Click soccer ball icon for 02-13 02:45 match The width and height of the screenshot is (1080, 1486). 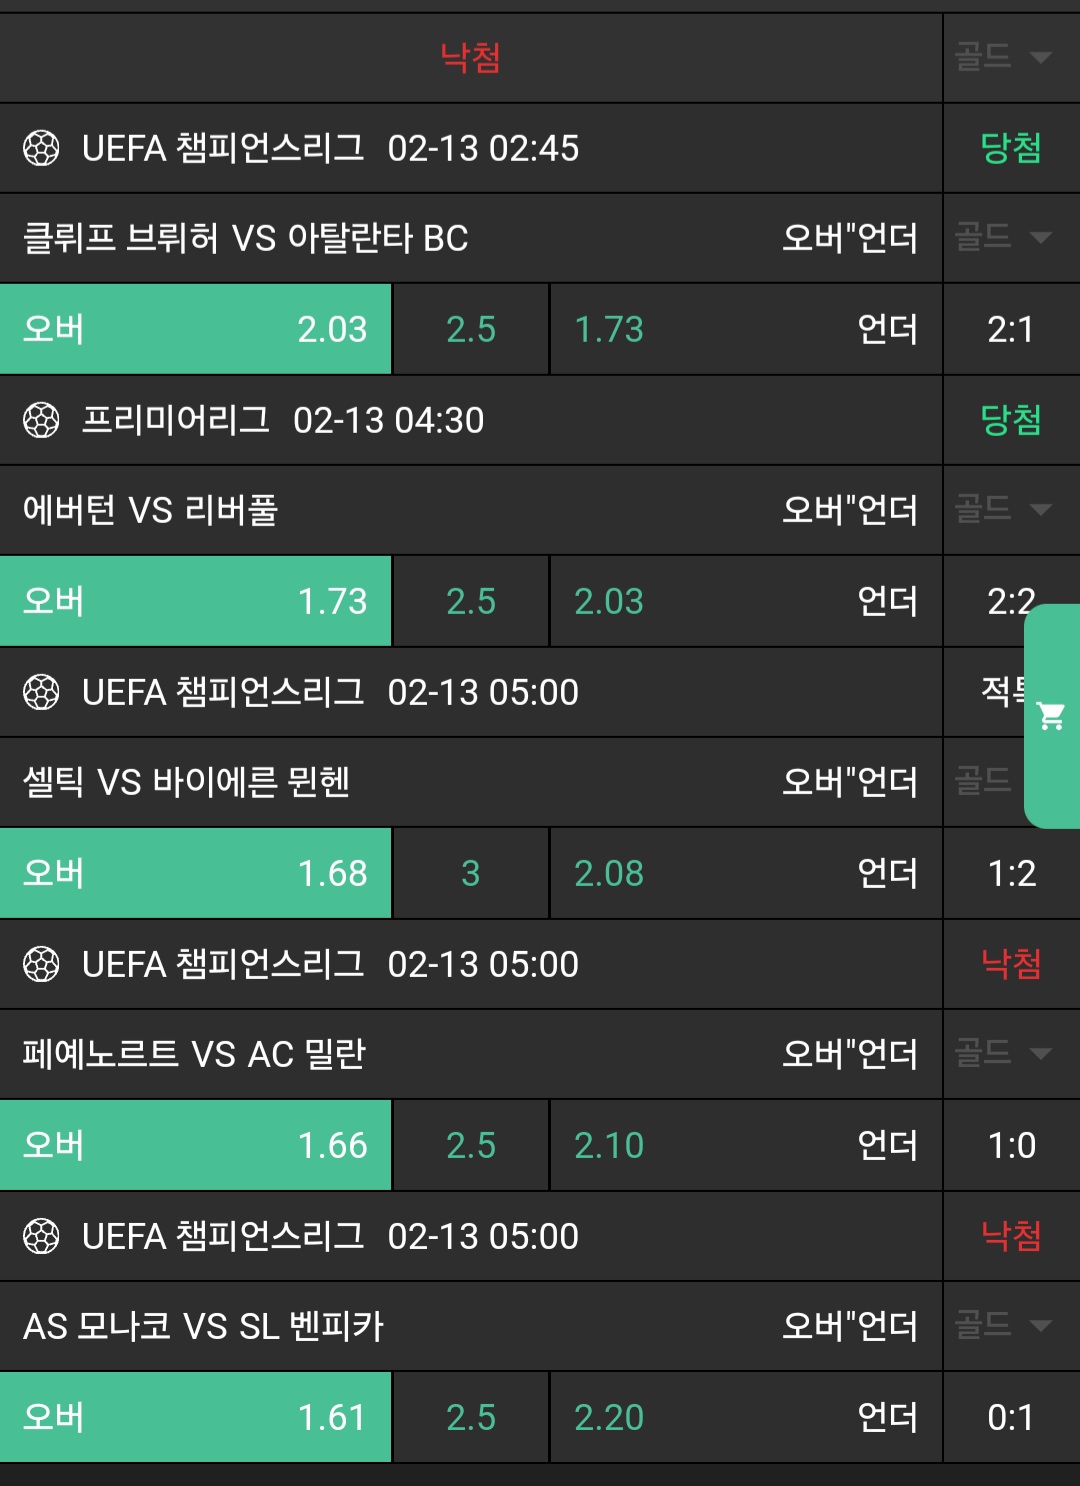41,149
